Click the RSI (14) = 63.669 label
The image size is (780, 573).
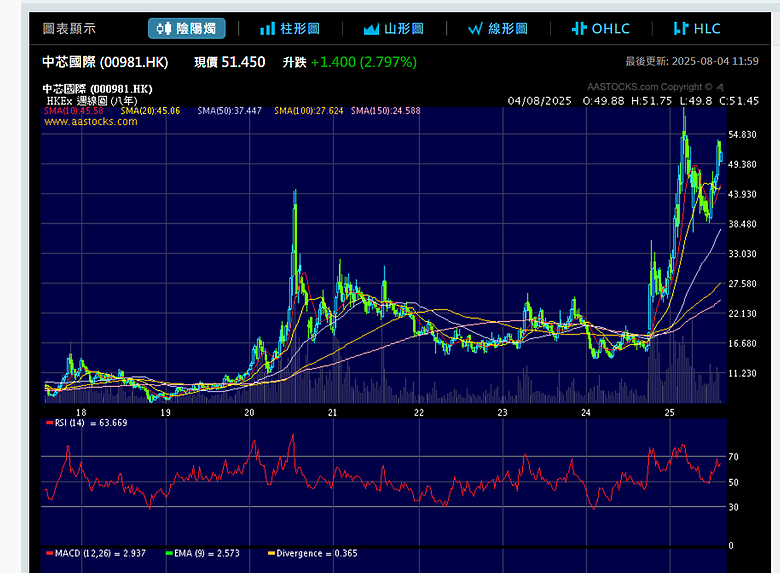[87, 423]
